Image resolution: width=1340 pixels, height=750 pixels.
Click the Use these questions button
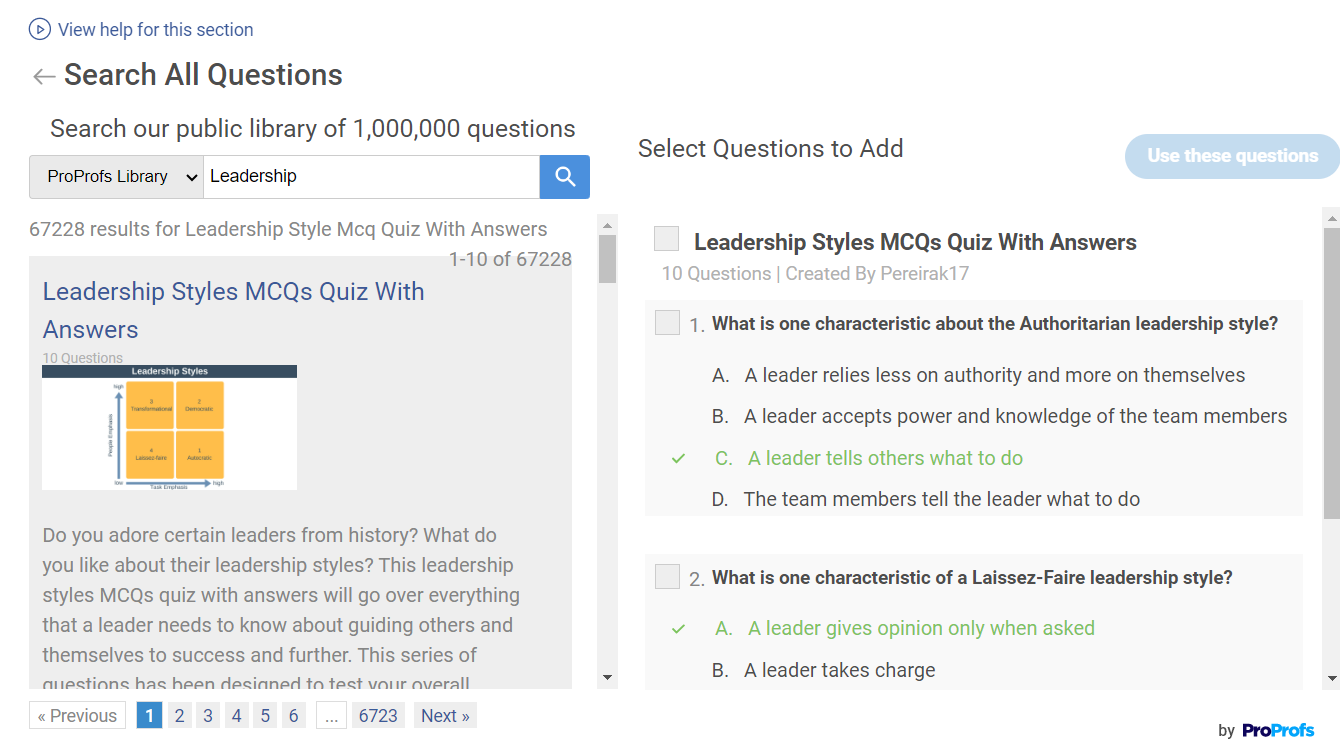pyautogui.click(x=1232, y=156)
